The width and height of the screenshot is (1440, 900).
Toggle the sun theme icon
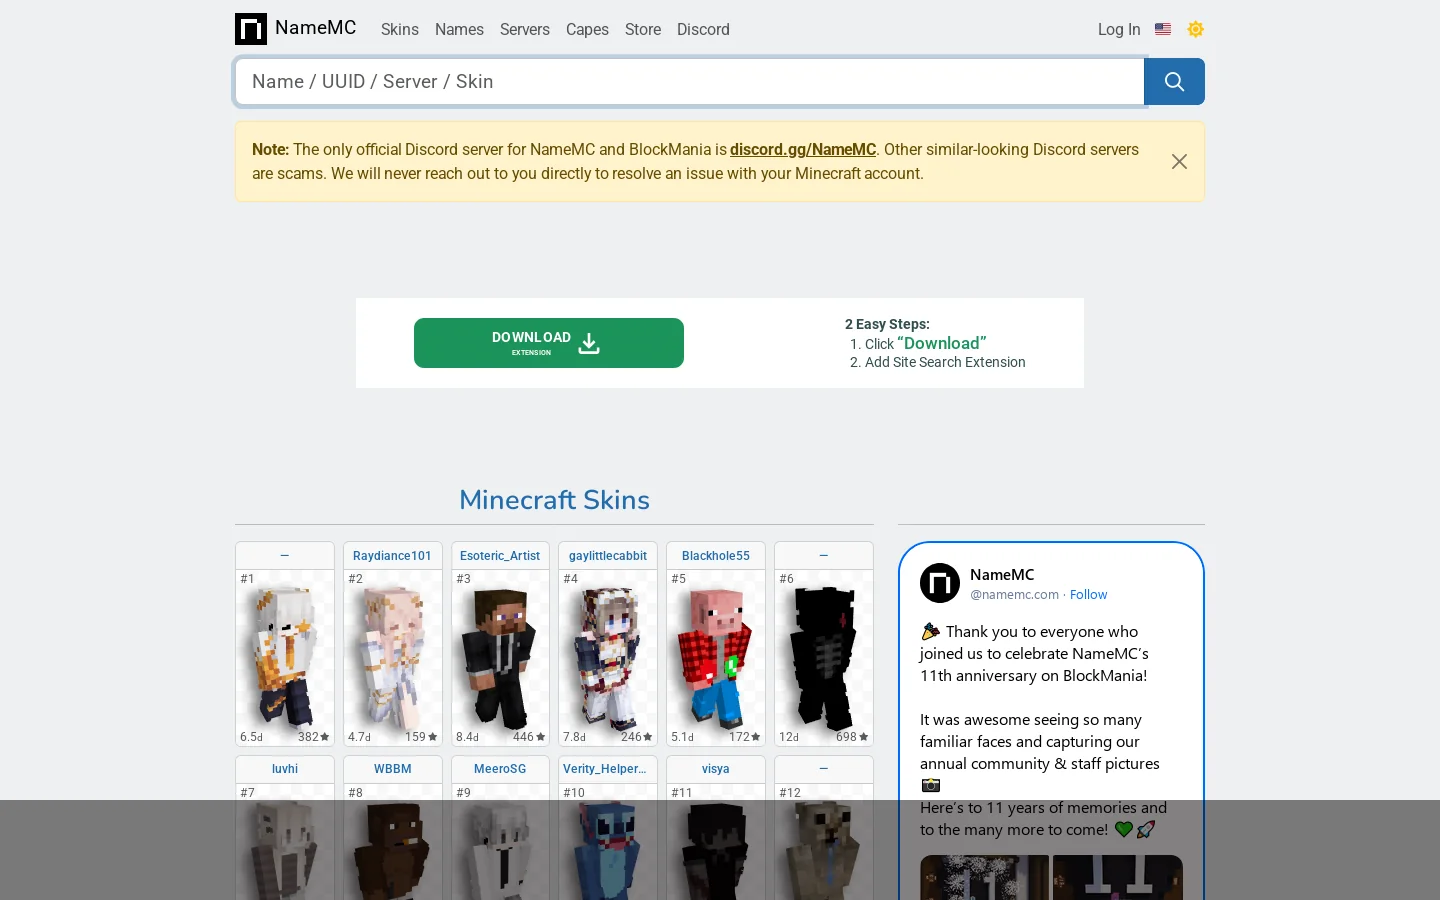1196,30
